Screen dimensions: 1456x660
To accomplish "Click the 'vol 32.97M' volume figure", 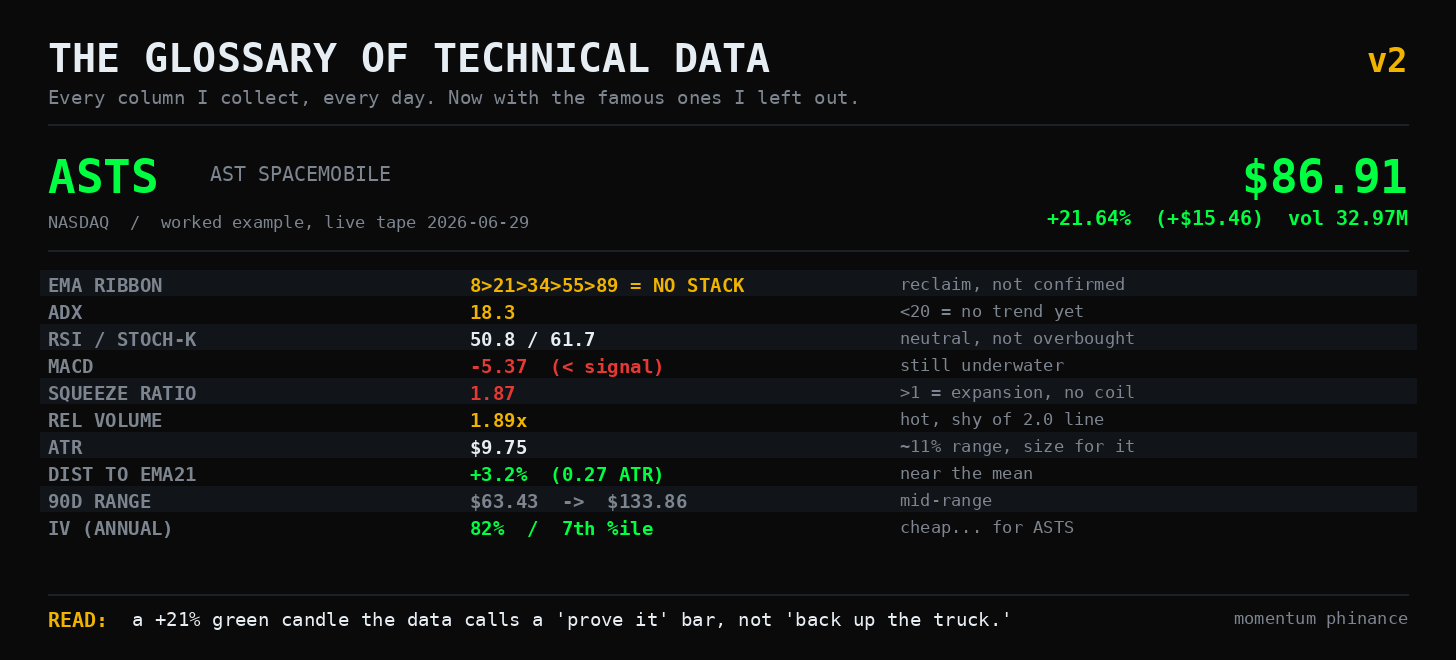I will point(1348,218).
